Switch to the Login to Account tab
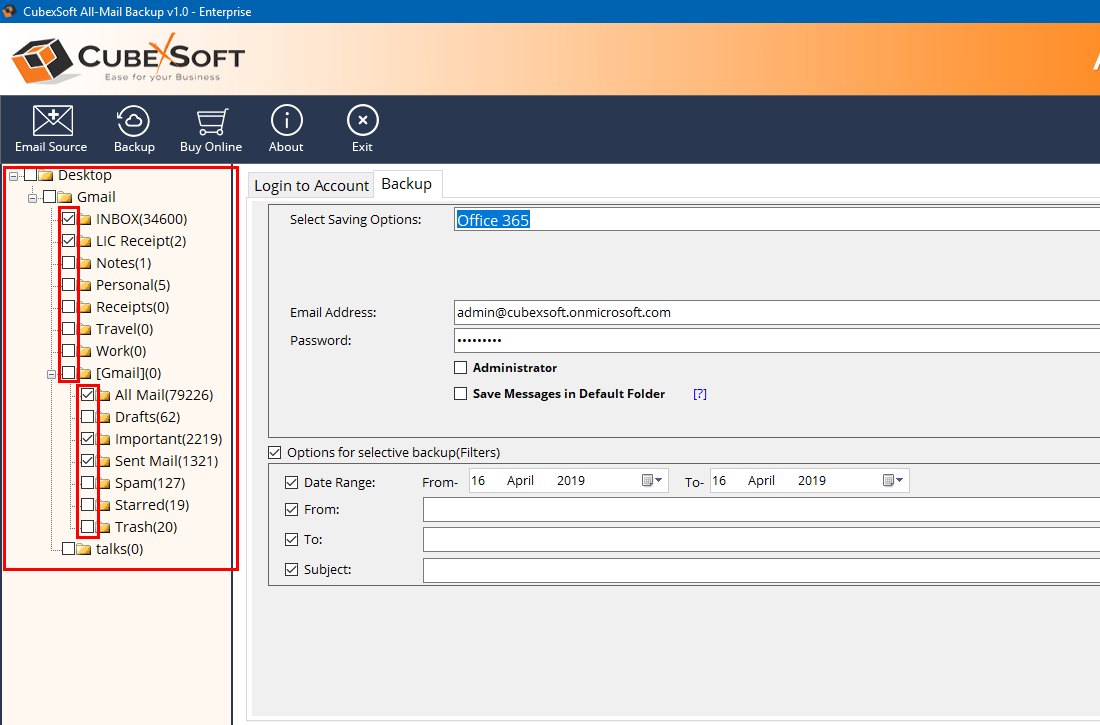 (x=311, y=185)
